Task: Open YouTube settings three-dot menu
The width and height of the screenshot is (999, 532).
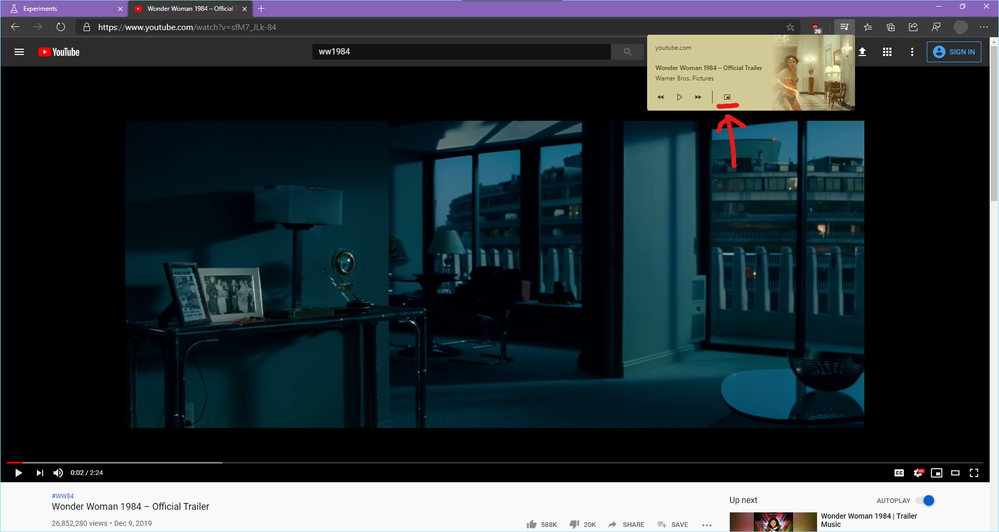Action: pyautogui.click(x=912, y=52)
